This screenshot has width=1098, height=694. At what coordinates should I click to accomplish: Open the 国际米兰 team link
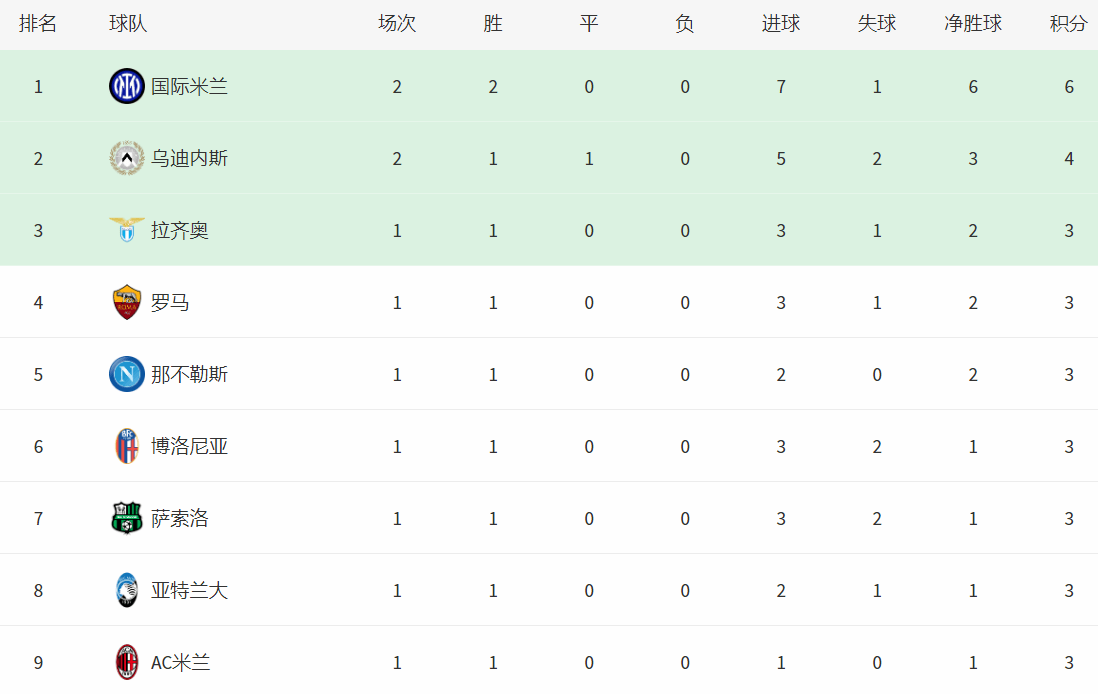[x=189, y=87]
